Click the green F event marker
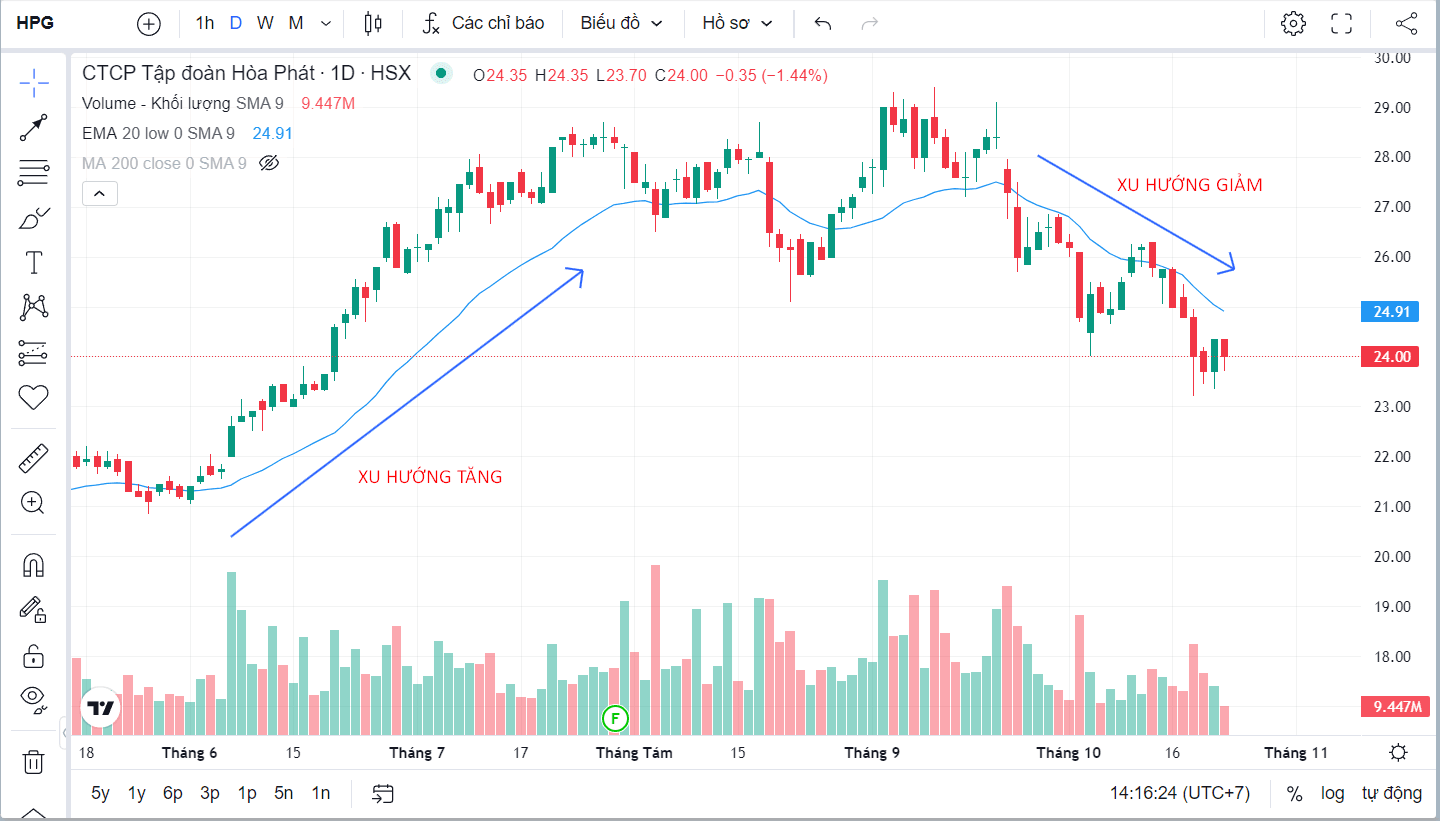 616,716
